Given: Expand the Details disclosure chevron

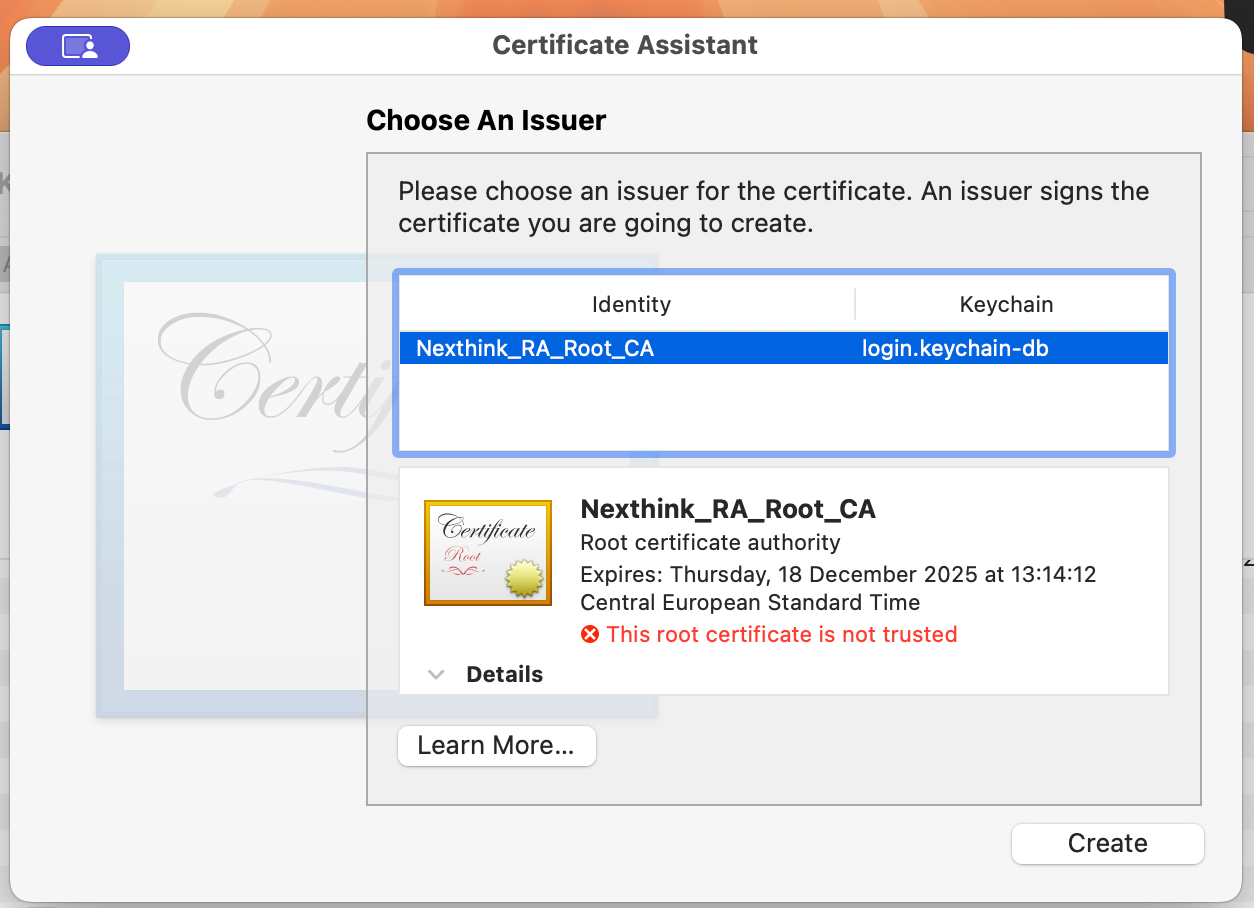Looking at the screenshot, I should pyautogui.click(x=436, y=674).
